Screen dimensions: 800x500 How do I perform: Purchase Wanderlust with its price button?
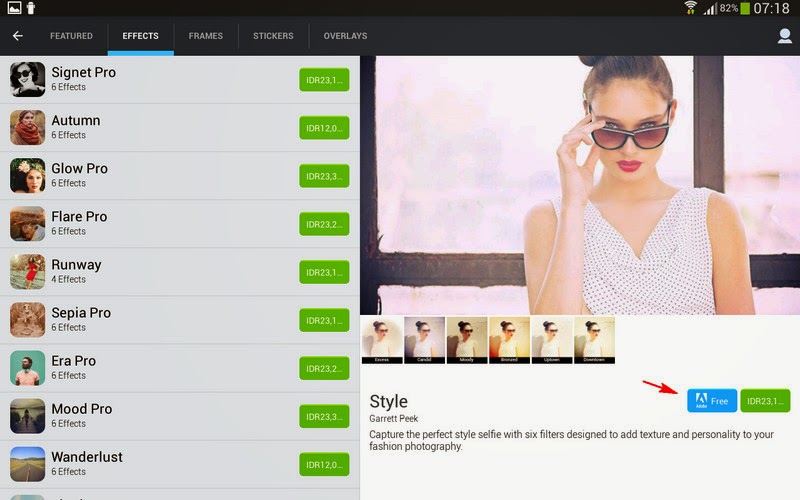point(324,464)
